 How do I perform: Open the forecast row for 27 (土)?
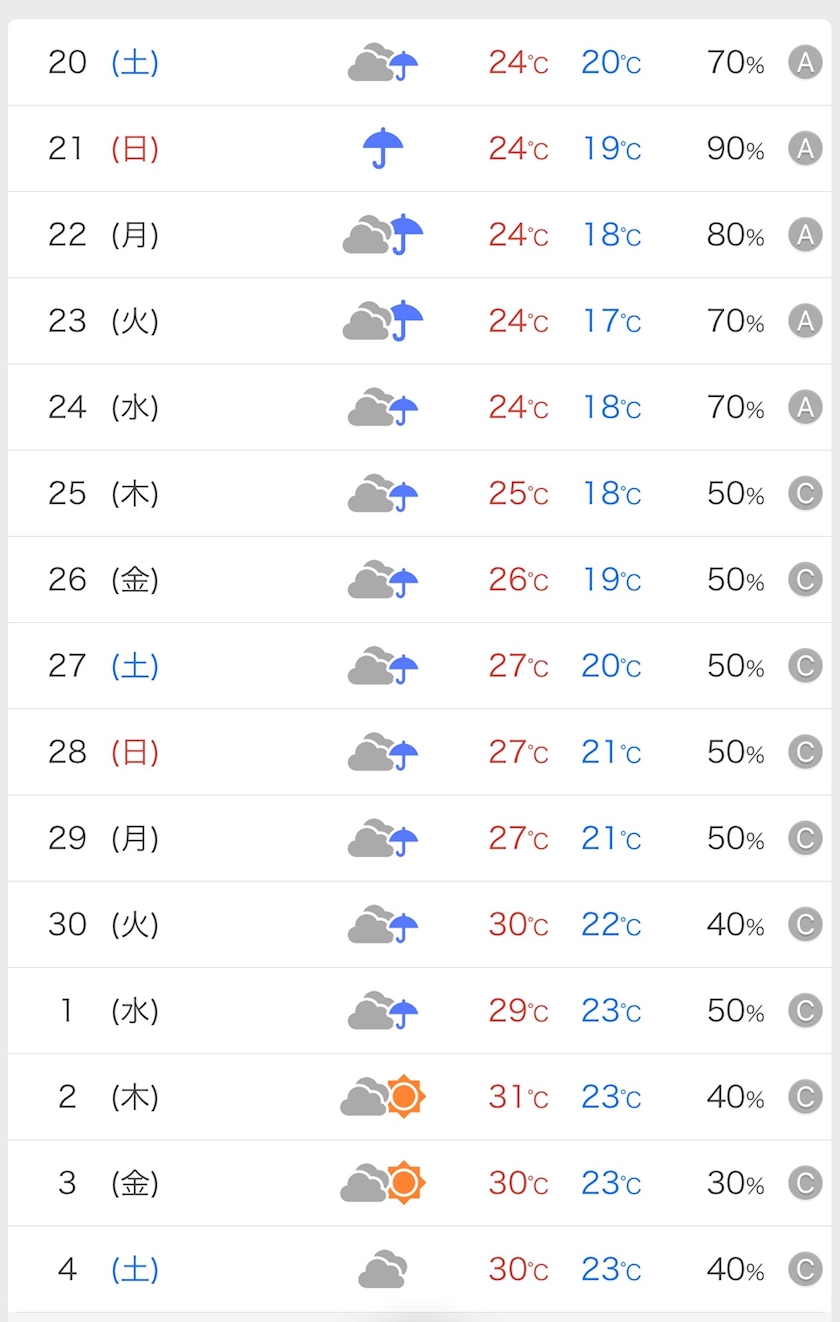tap(420, 666)
